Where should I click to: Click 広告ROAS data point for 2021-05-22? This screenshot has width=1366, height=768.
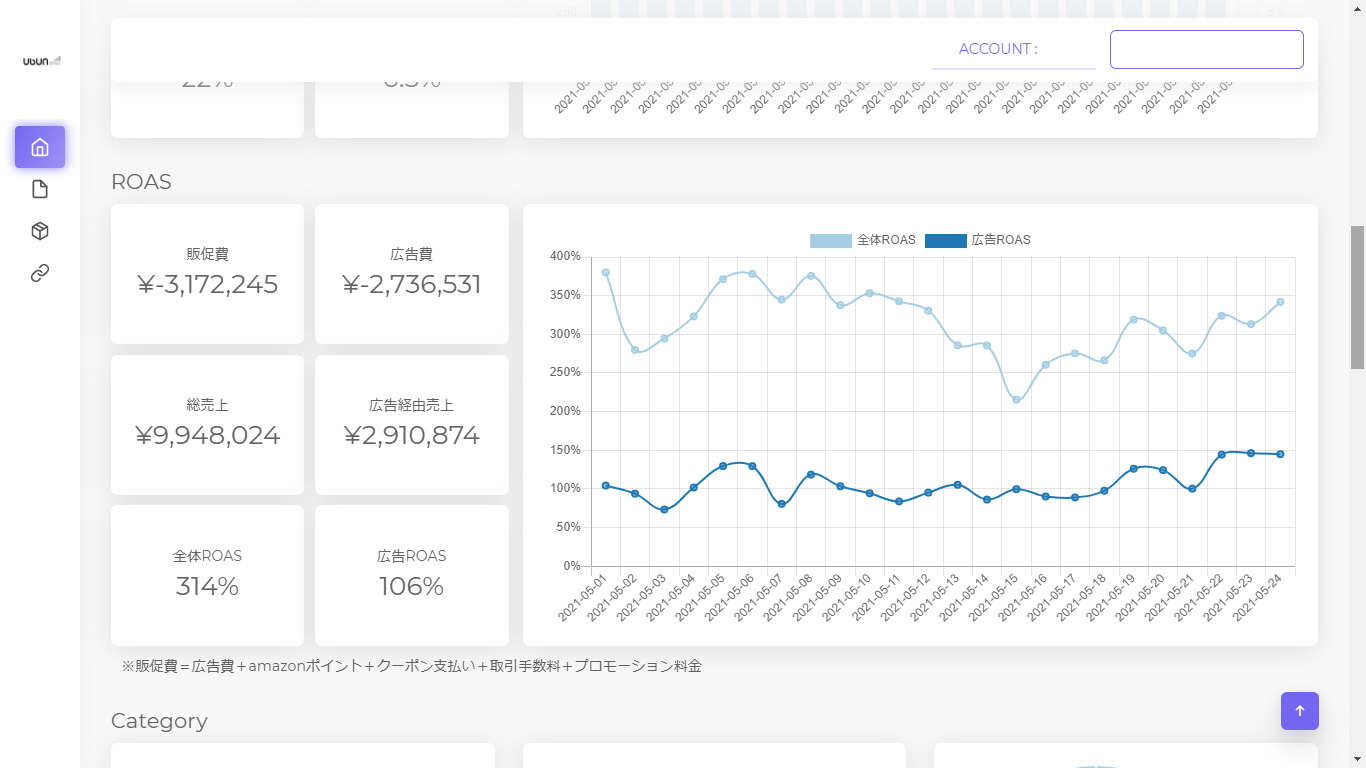pyautogui.click(x=1221, y=454)
